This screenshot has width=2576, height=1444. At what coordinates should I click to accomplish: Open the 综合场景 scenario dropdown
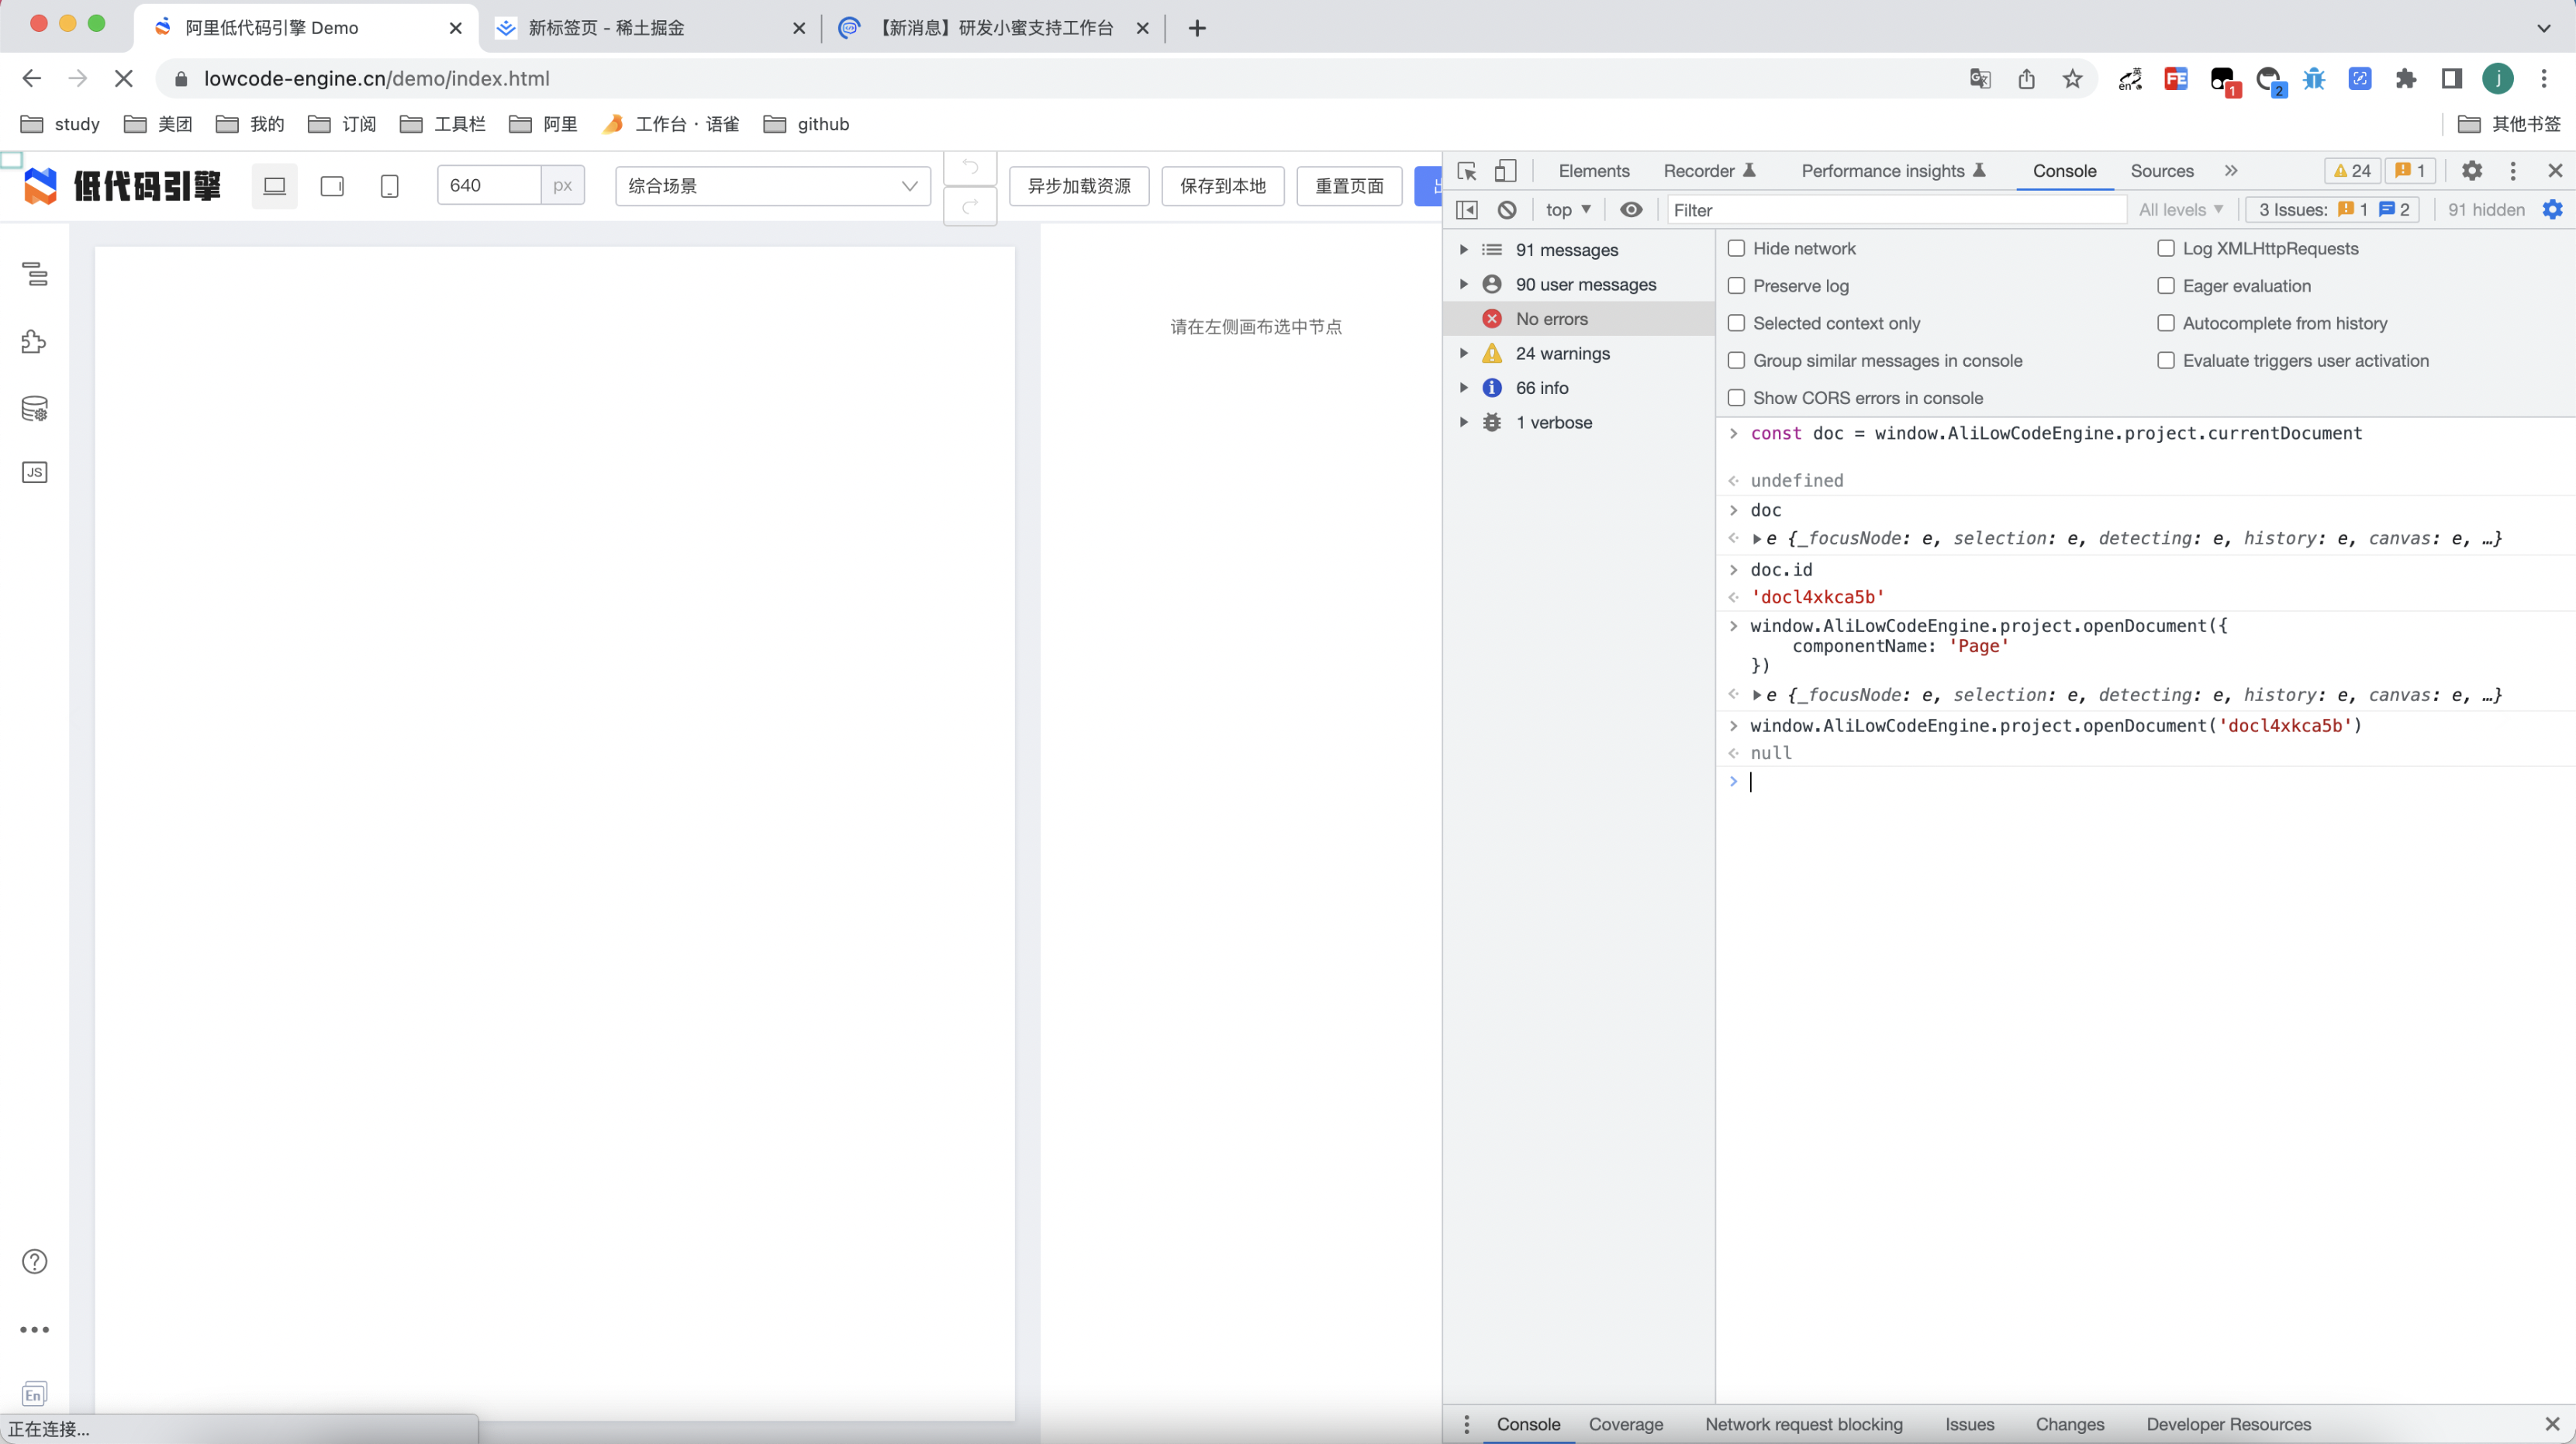point(772,186)
